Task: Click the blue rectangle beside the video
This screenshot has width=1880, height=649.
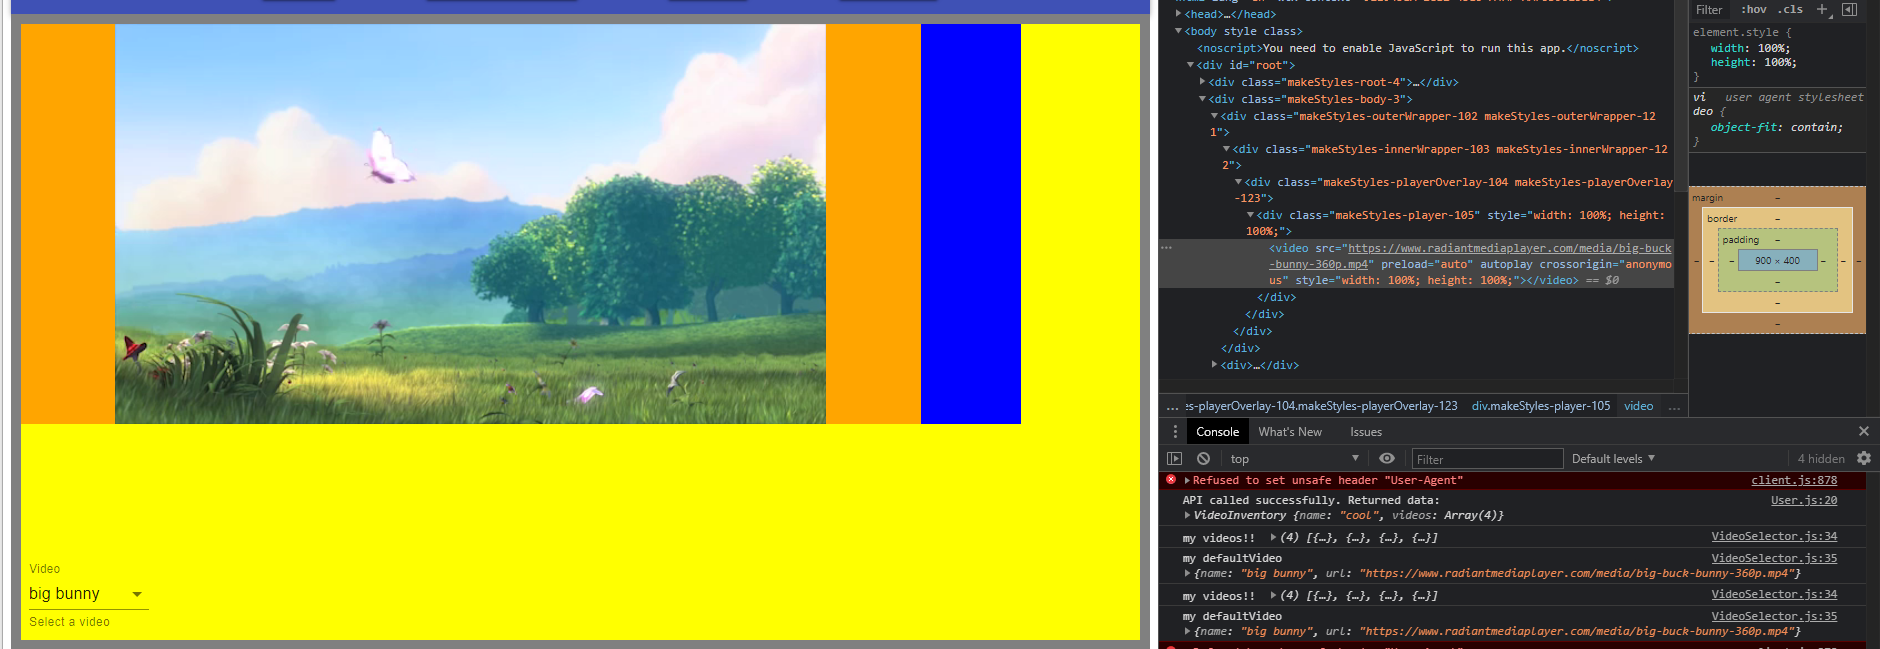Action: tap(971, 224)
